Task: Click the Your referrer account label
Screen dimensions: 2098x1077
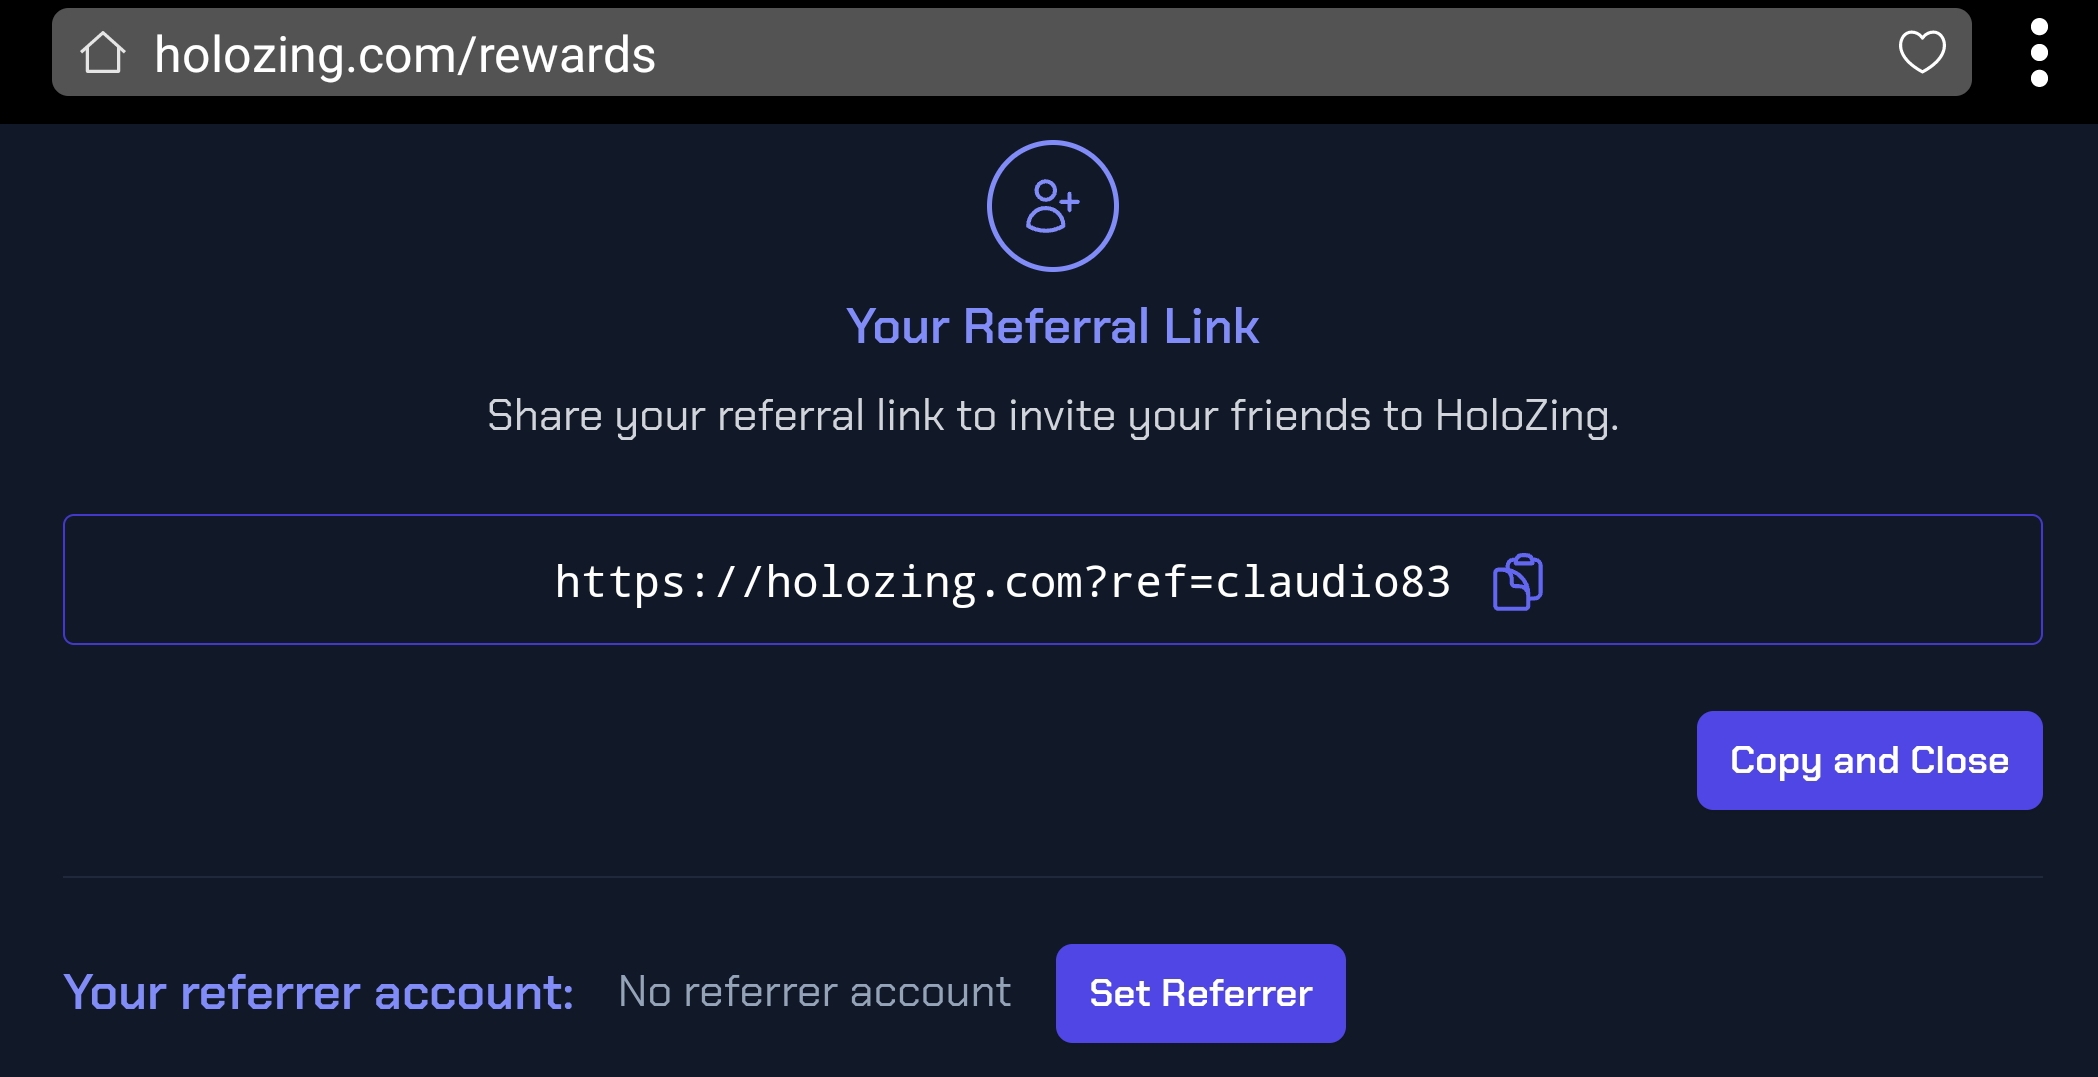Action: [318, 993]
